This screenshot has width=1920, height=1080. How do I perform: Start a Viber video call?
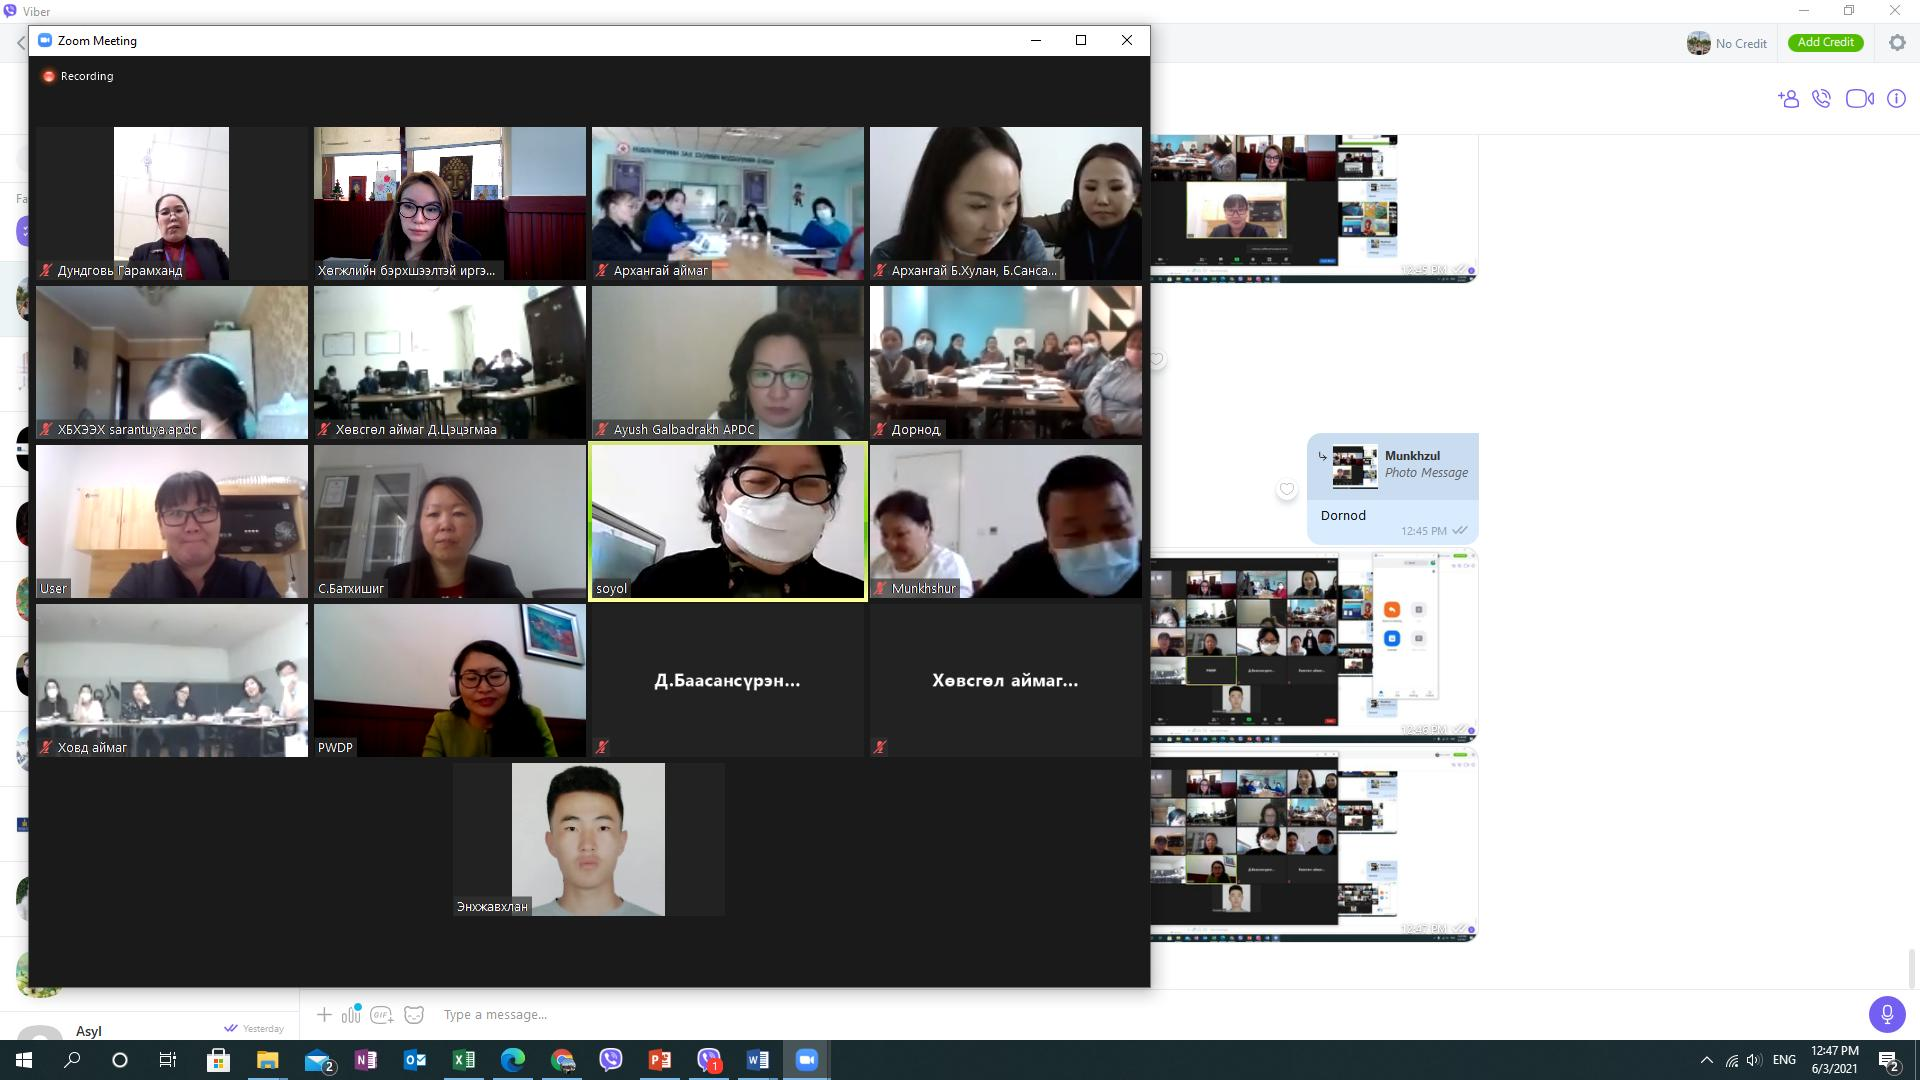tap(1859, 98)
